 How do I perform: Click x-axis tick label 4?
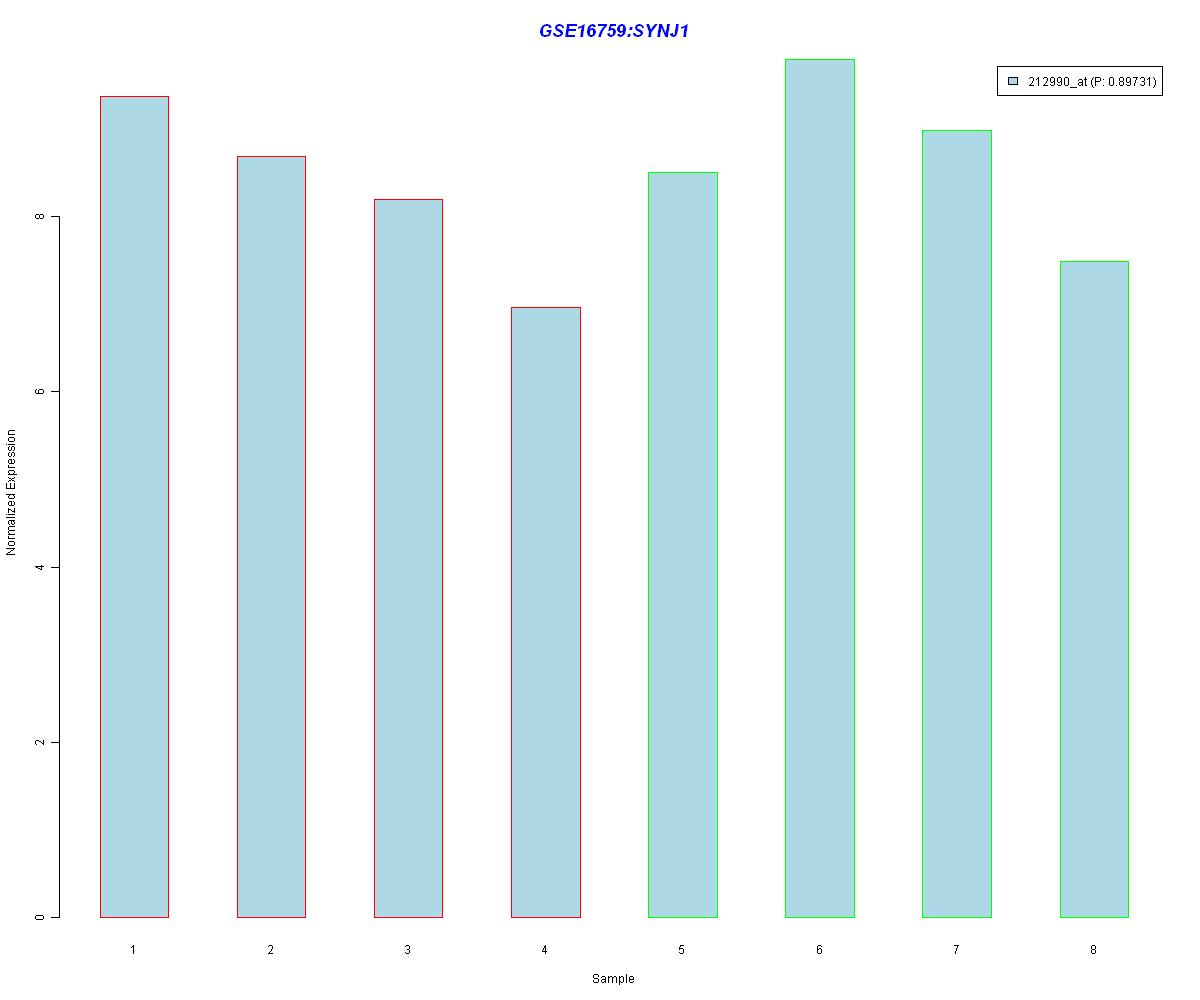[544, 949]
